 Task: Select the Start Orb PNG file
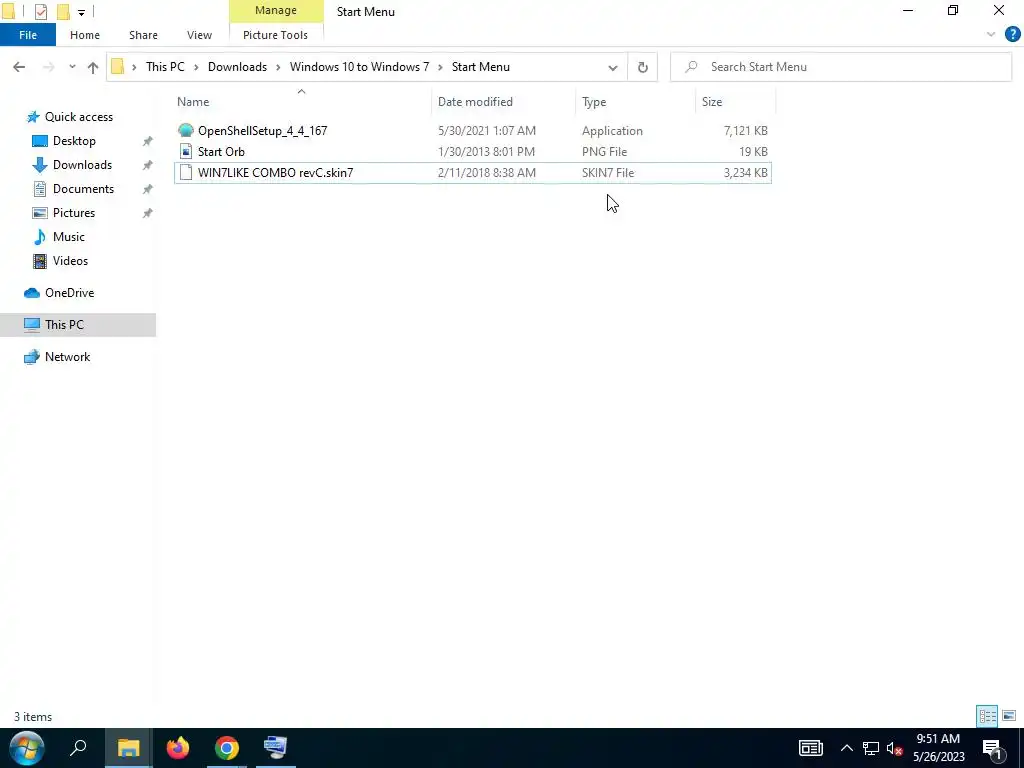click(473, 152)
